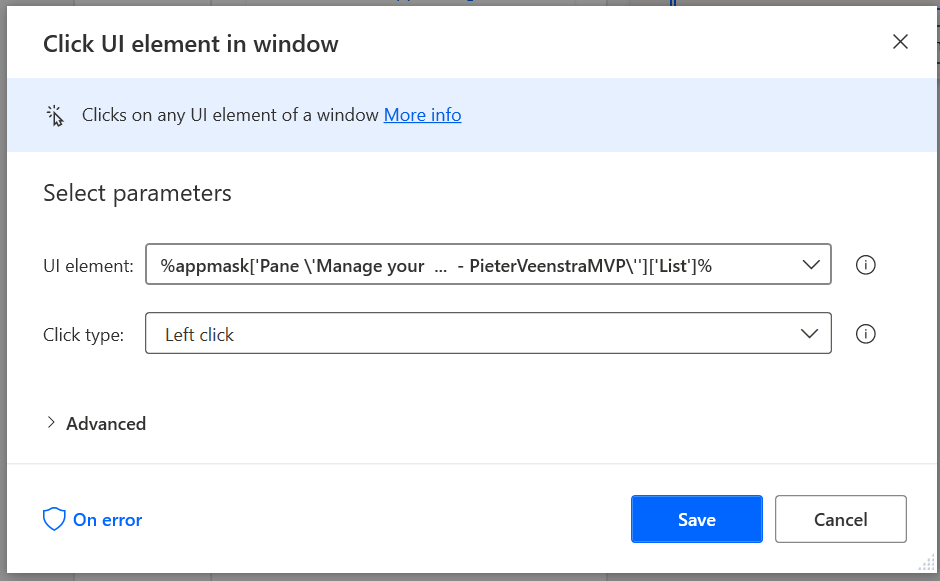Open the More info link
The width and height of the screenshot is (940, 581).
(422, 115)
